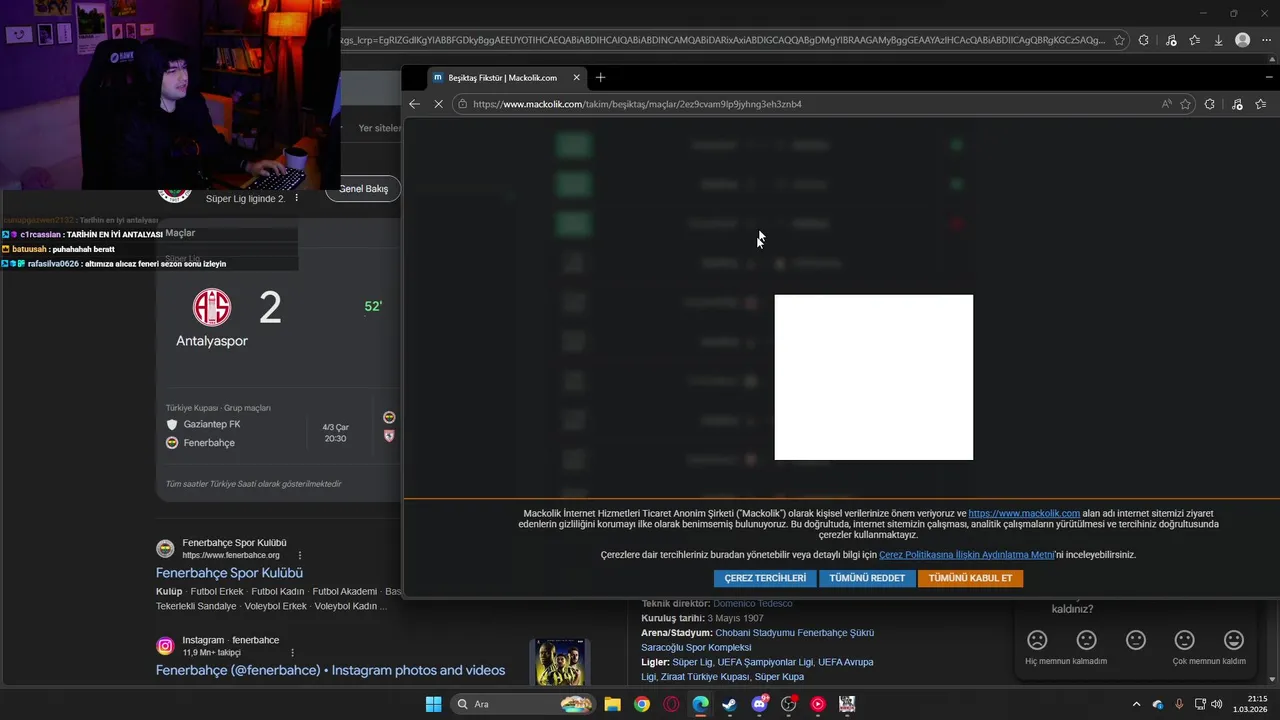Select the Maçlar tab in Google panel

(180, 233)
